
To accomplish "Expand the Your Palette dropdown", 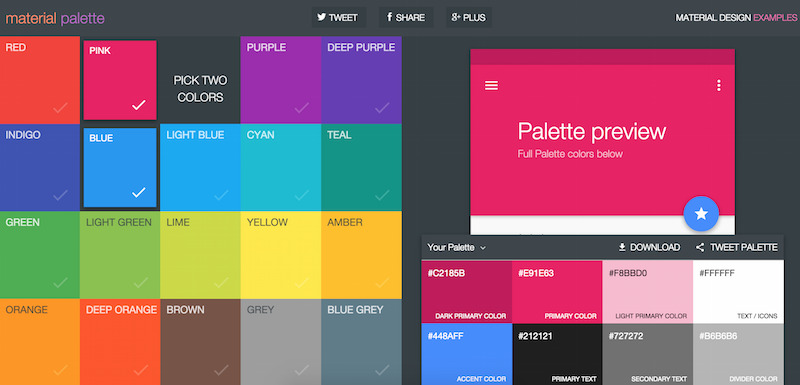I will 457,247.
